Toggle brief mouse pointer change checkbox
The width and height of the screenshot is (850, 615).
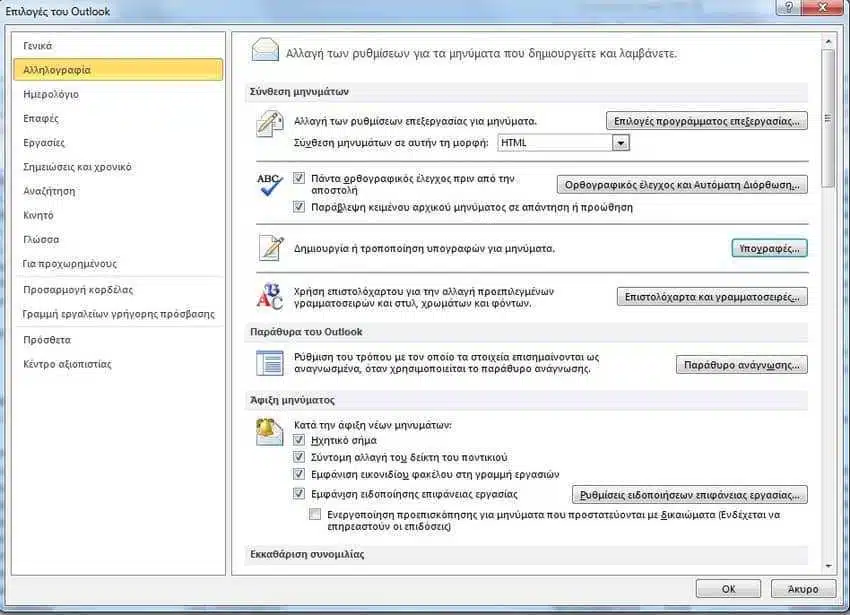tap(299, 457)
